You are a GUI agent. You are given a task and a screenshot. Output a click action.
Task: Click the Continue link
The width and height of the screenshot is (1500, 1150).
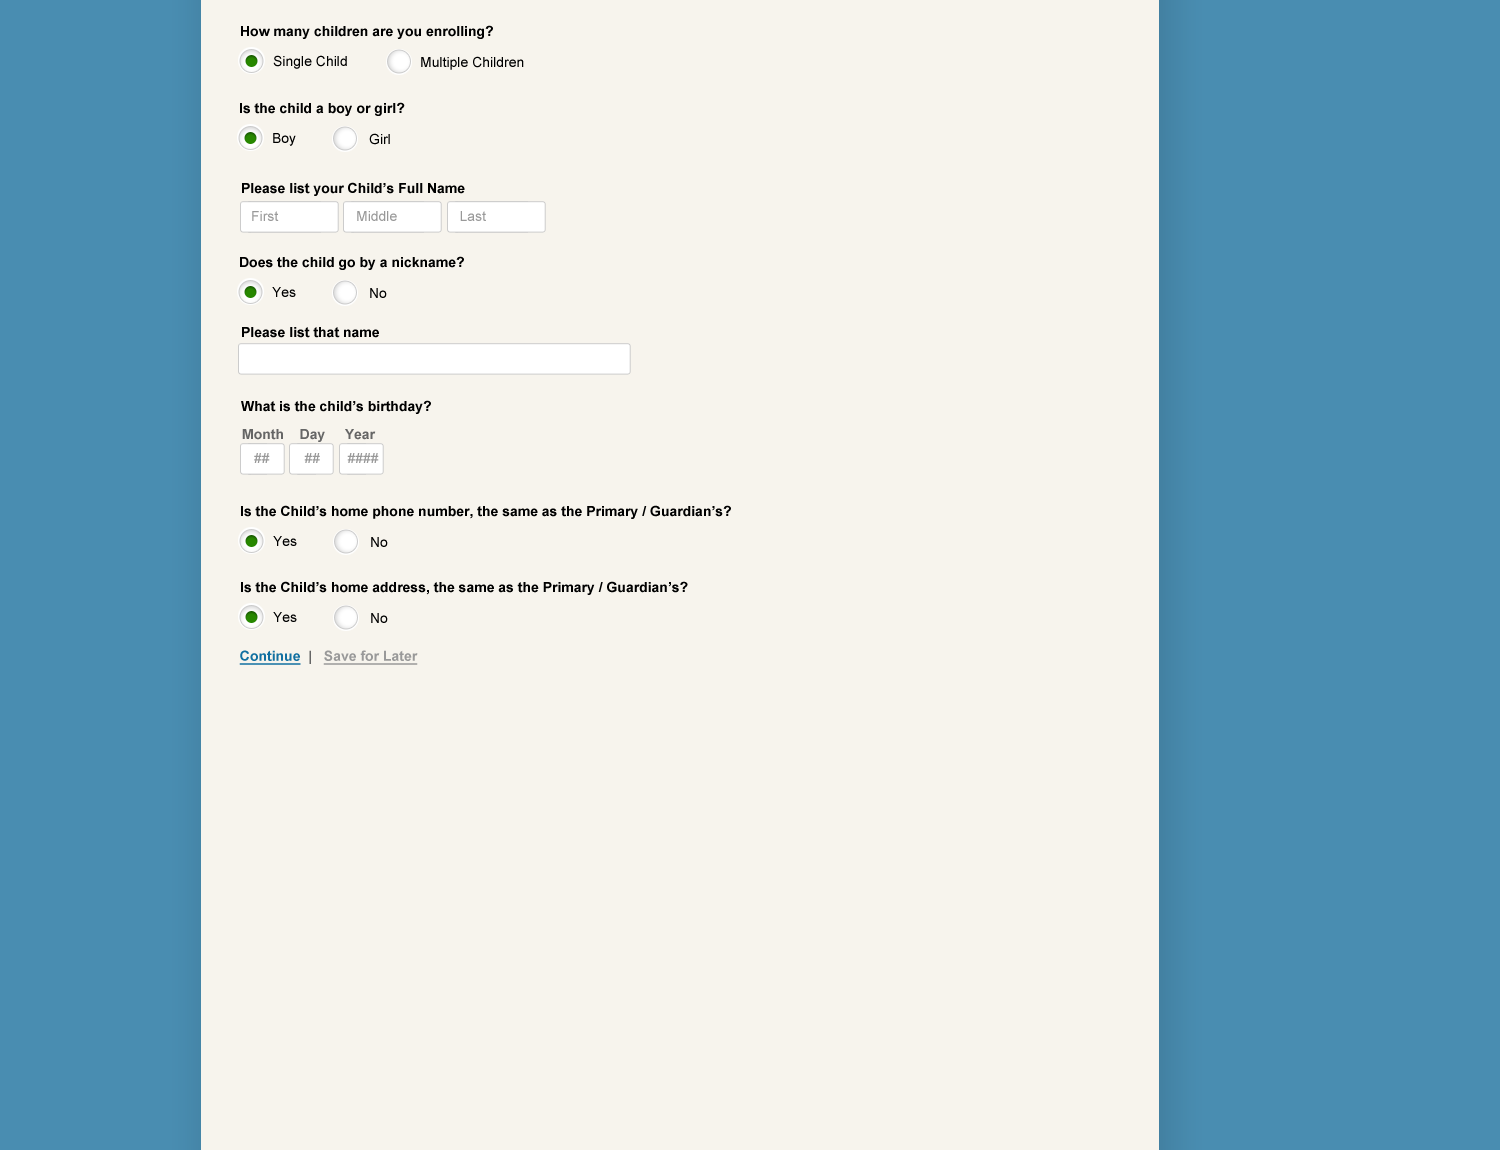270,656
